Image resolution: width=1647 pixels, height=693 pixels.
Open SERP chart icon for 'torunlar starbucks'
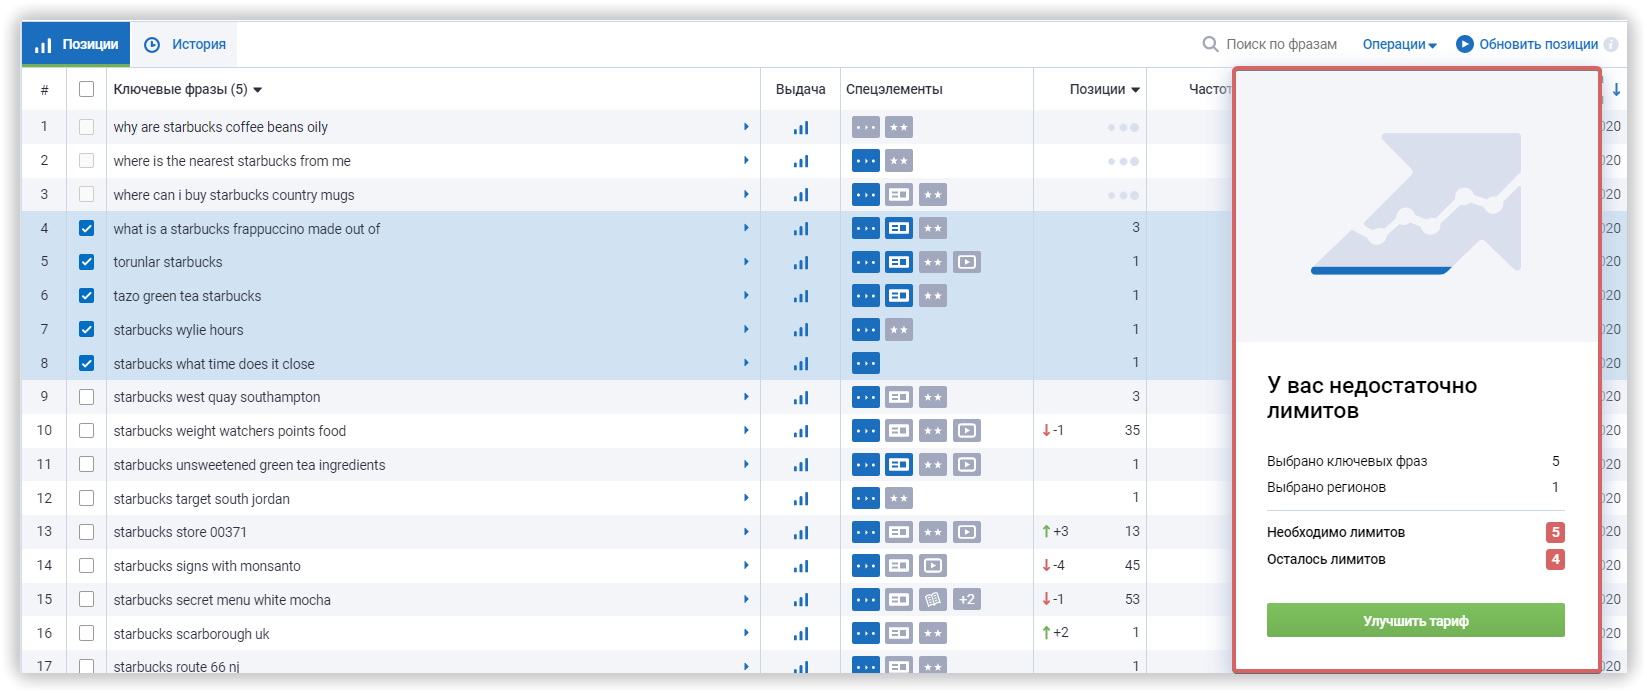[x=800, y=262]
